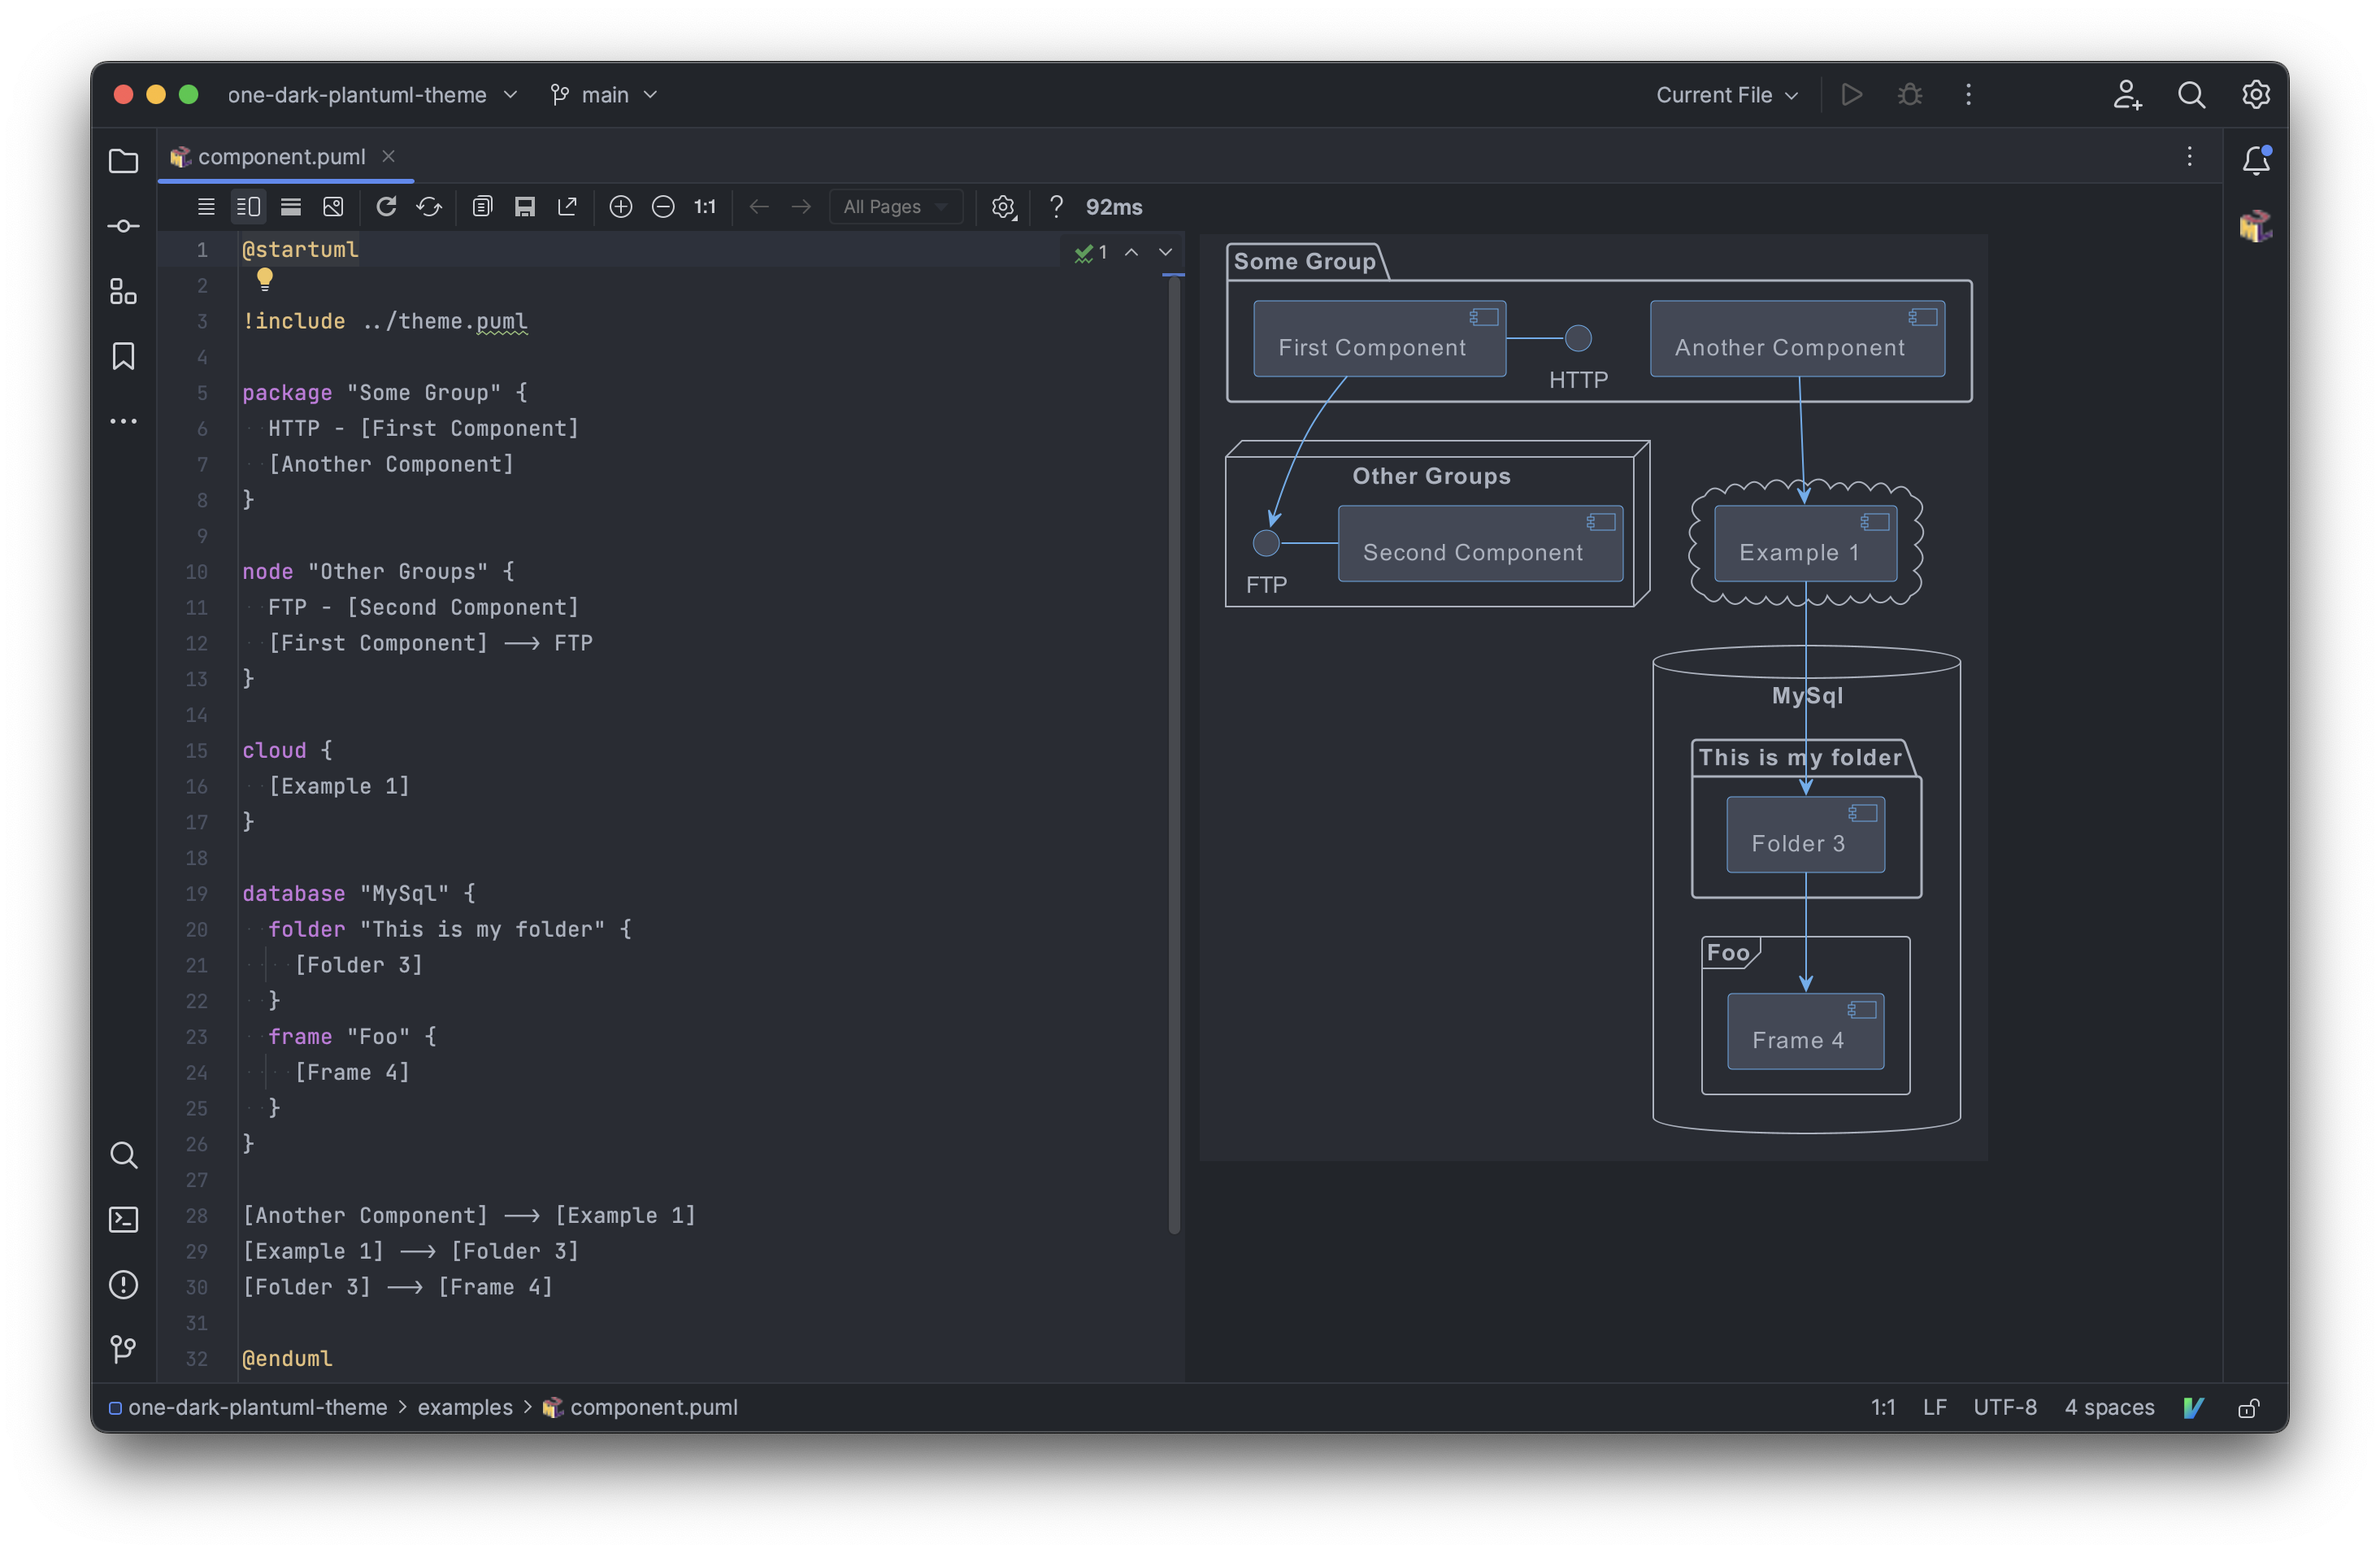
Task: Select the refresh/reload diagram icon
Action: pos(387,207)
